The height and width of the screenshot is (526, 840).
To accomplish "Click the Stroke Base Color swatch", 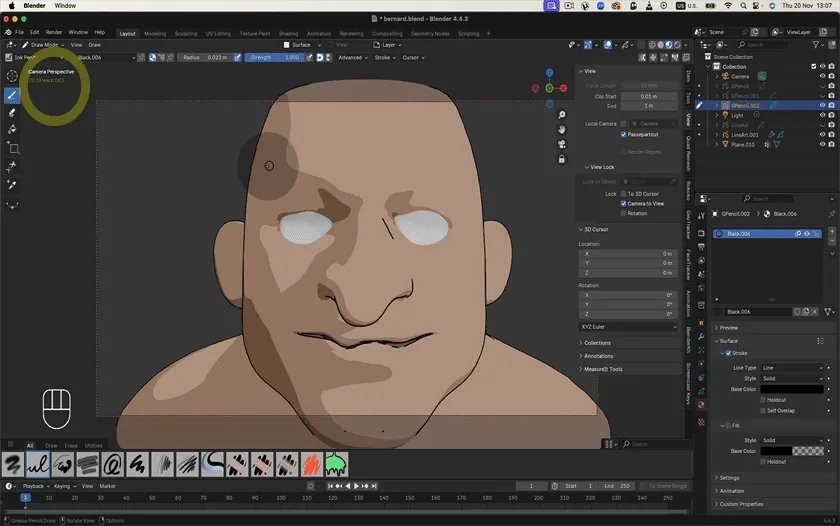I will tap(792, 389).
